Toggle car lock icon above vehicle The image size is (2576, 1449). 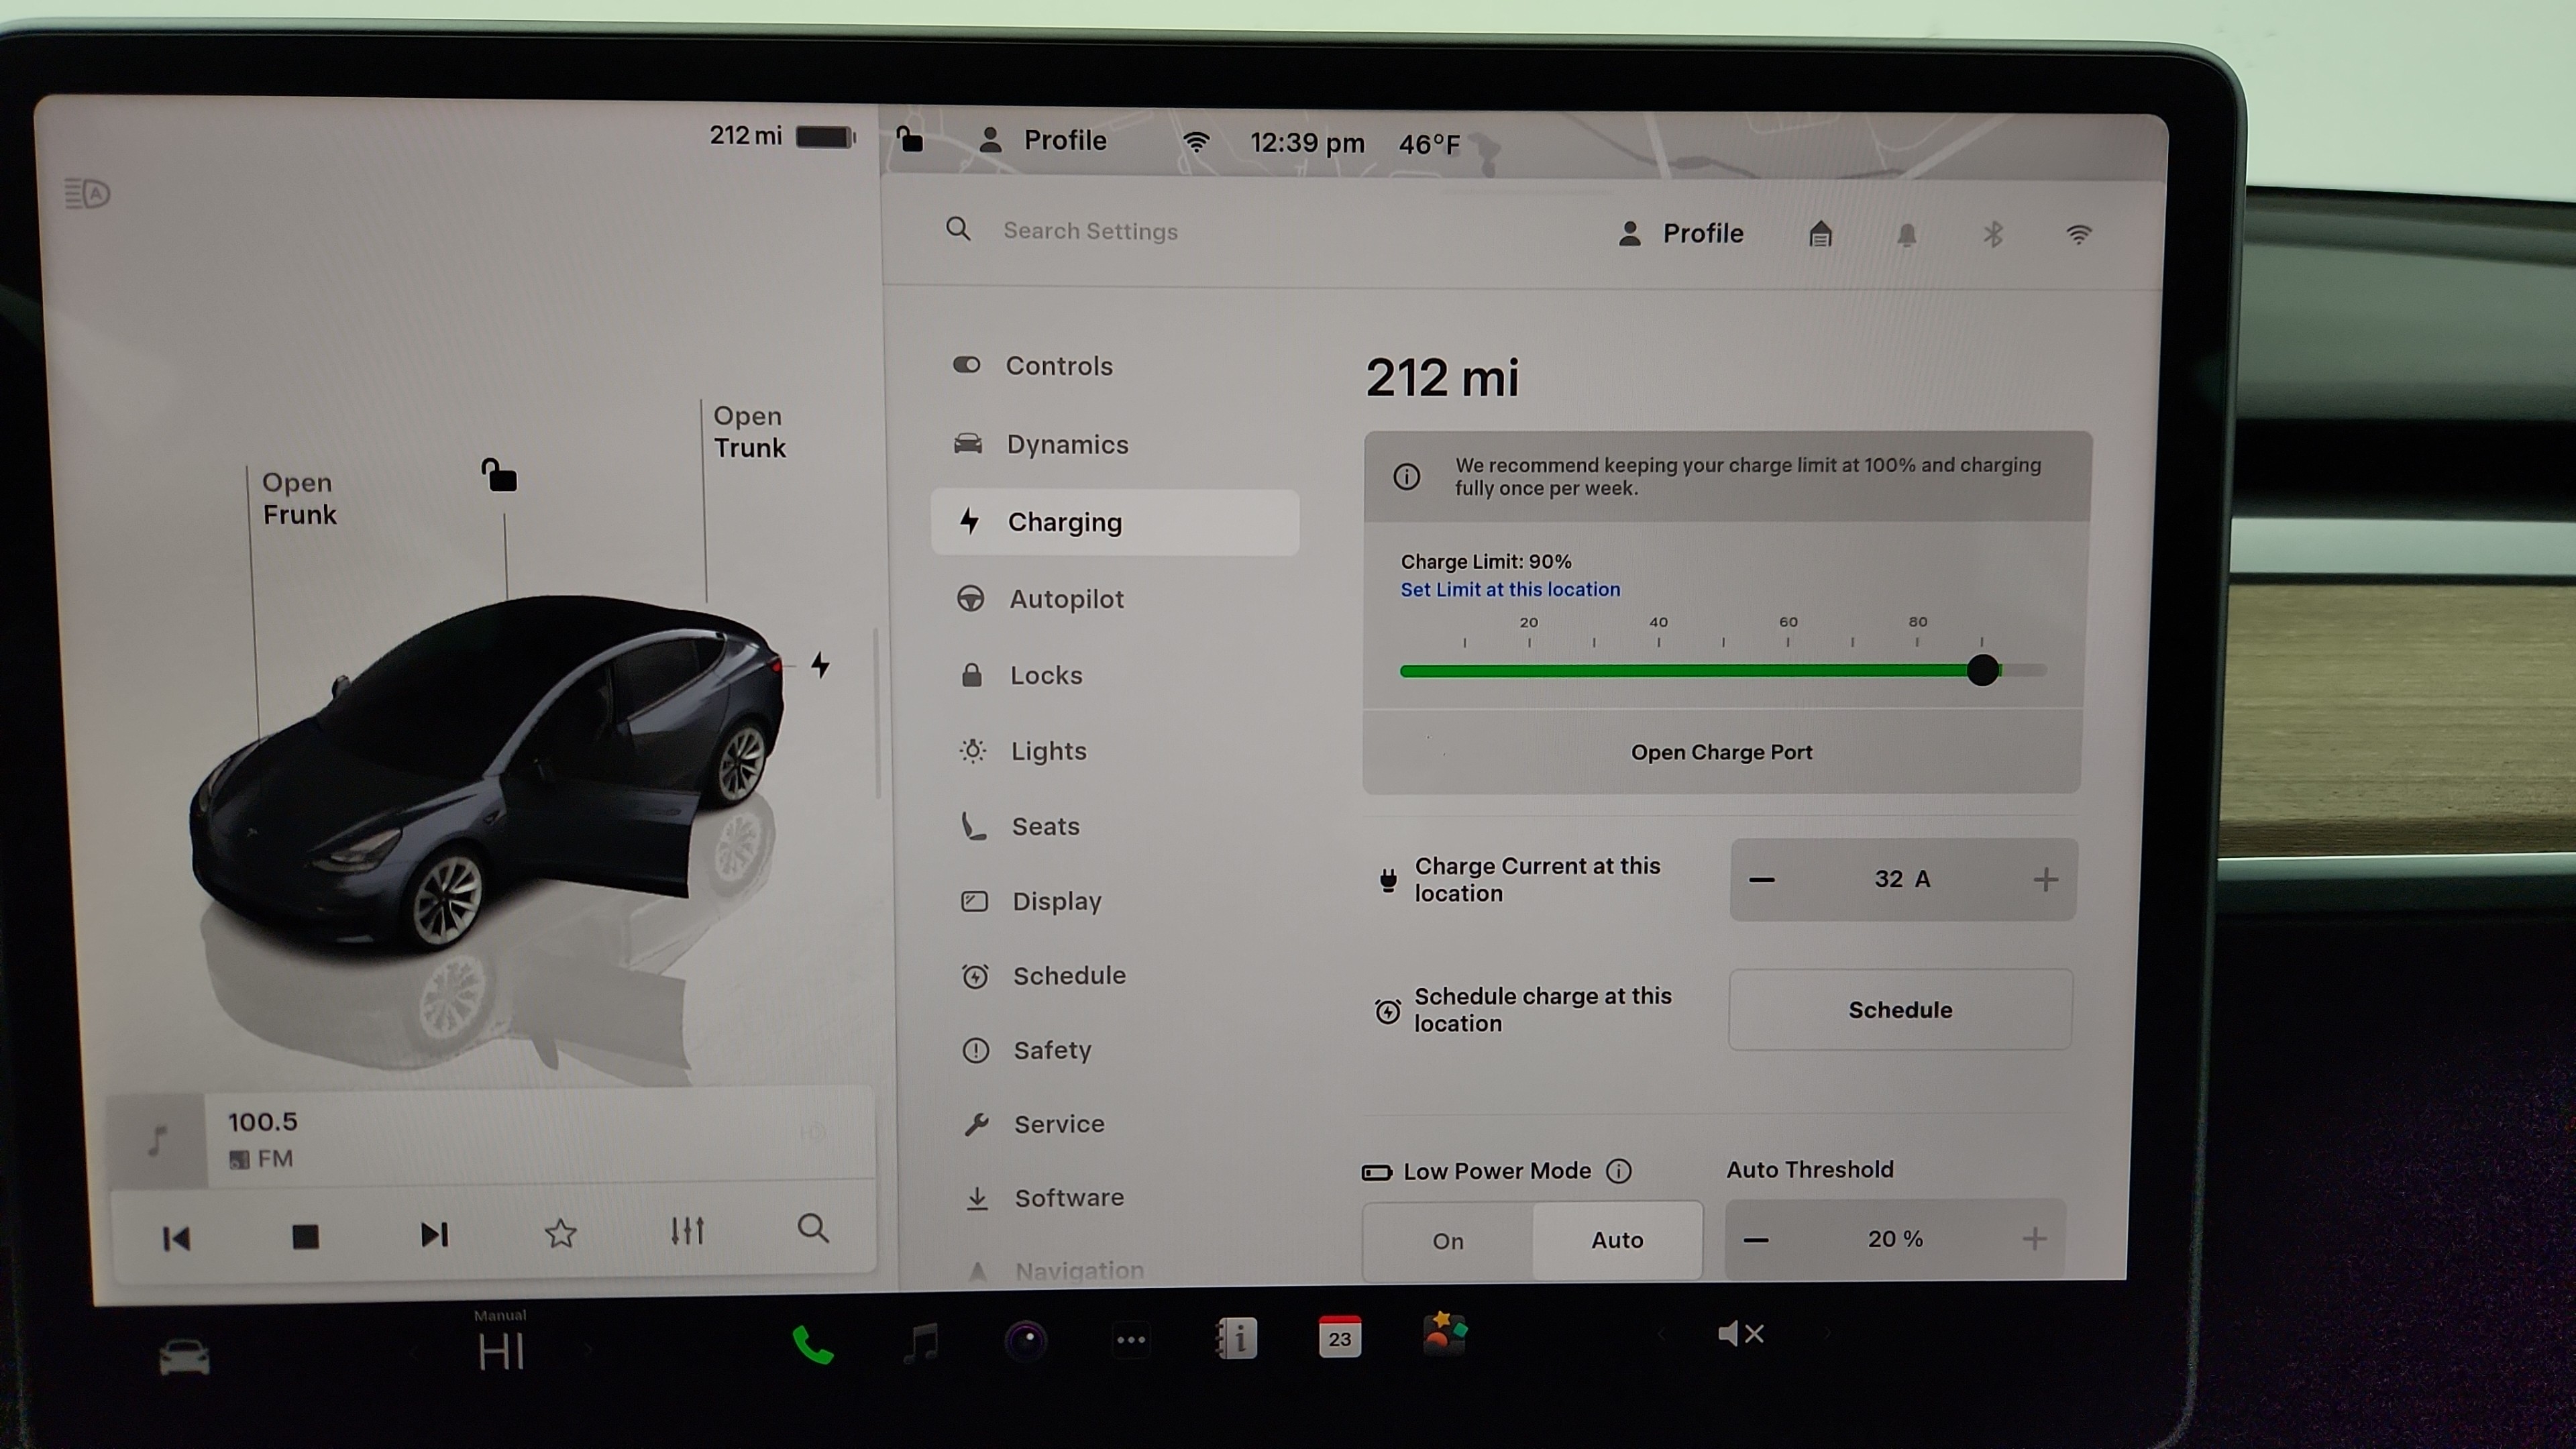[x=499, y=476]
